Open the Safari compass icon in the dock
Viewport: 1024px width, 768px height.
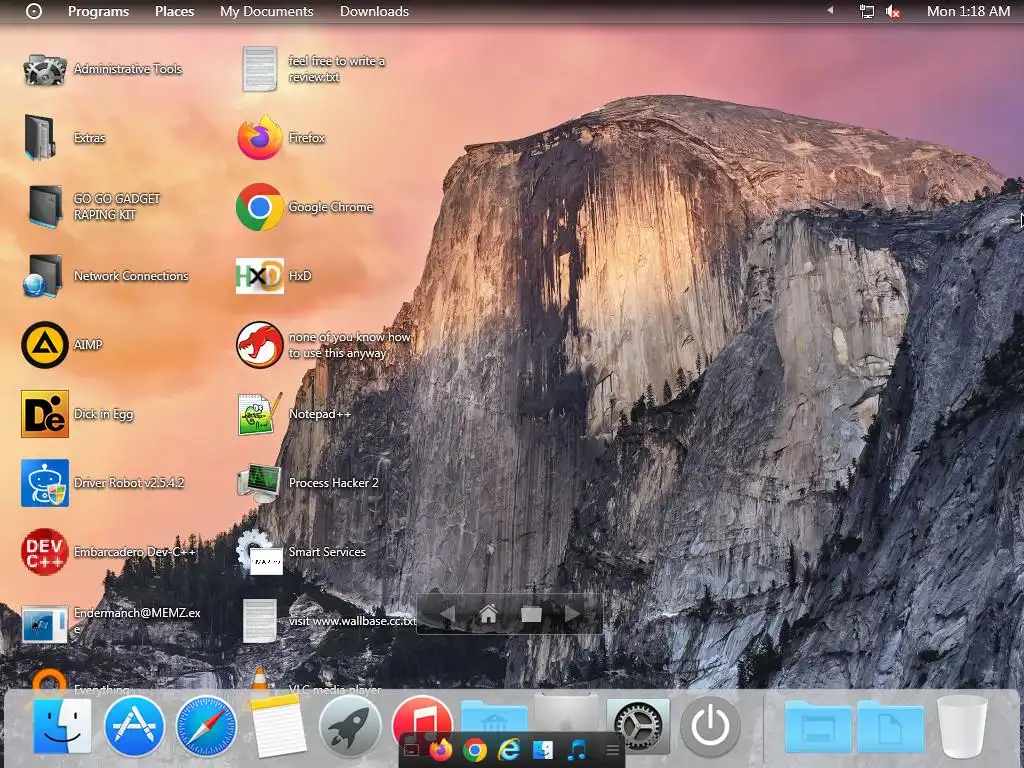206,726
